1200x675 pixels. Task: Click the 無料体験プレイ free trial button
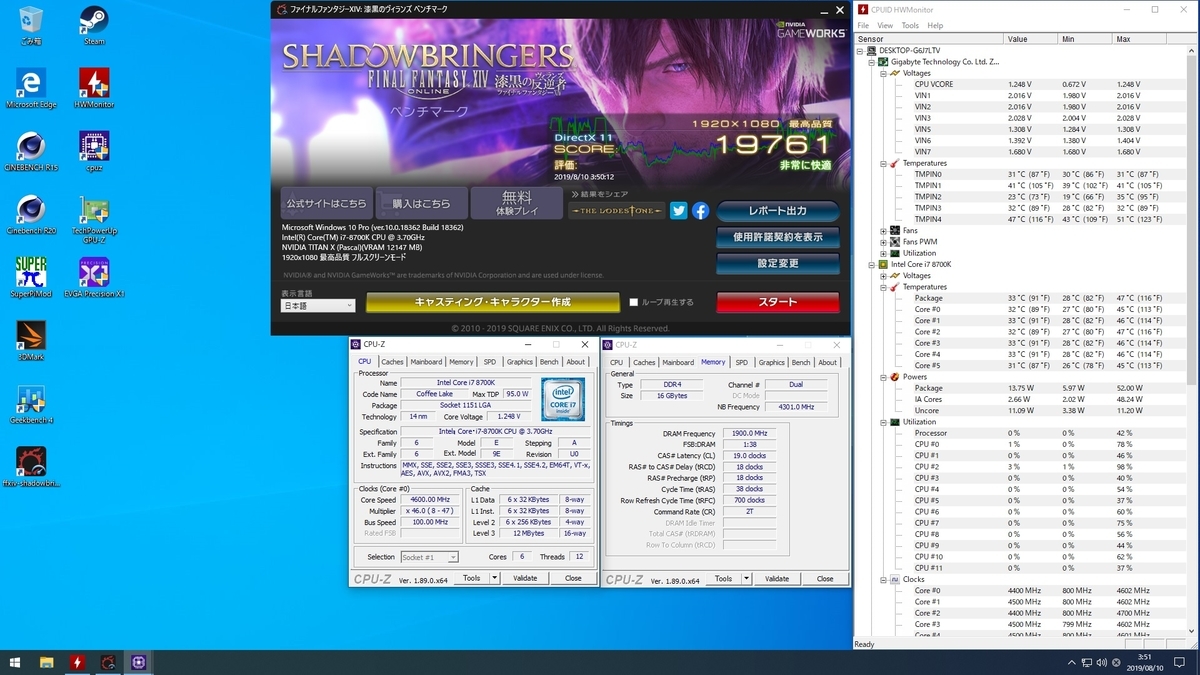517,203
